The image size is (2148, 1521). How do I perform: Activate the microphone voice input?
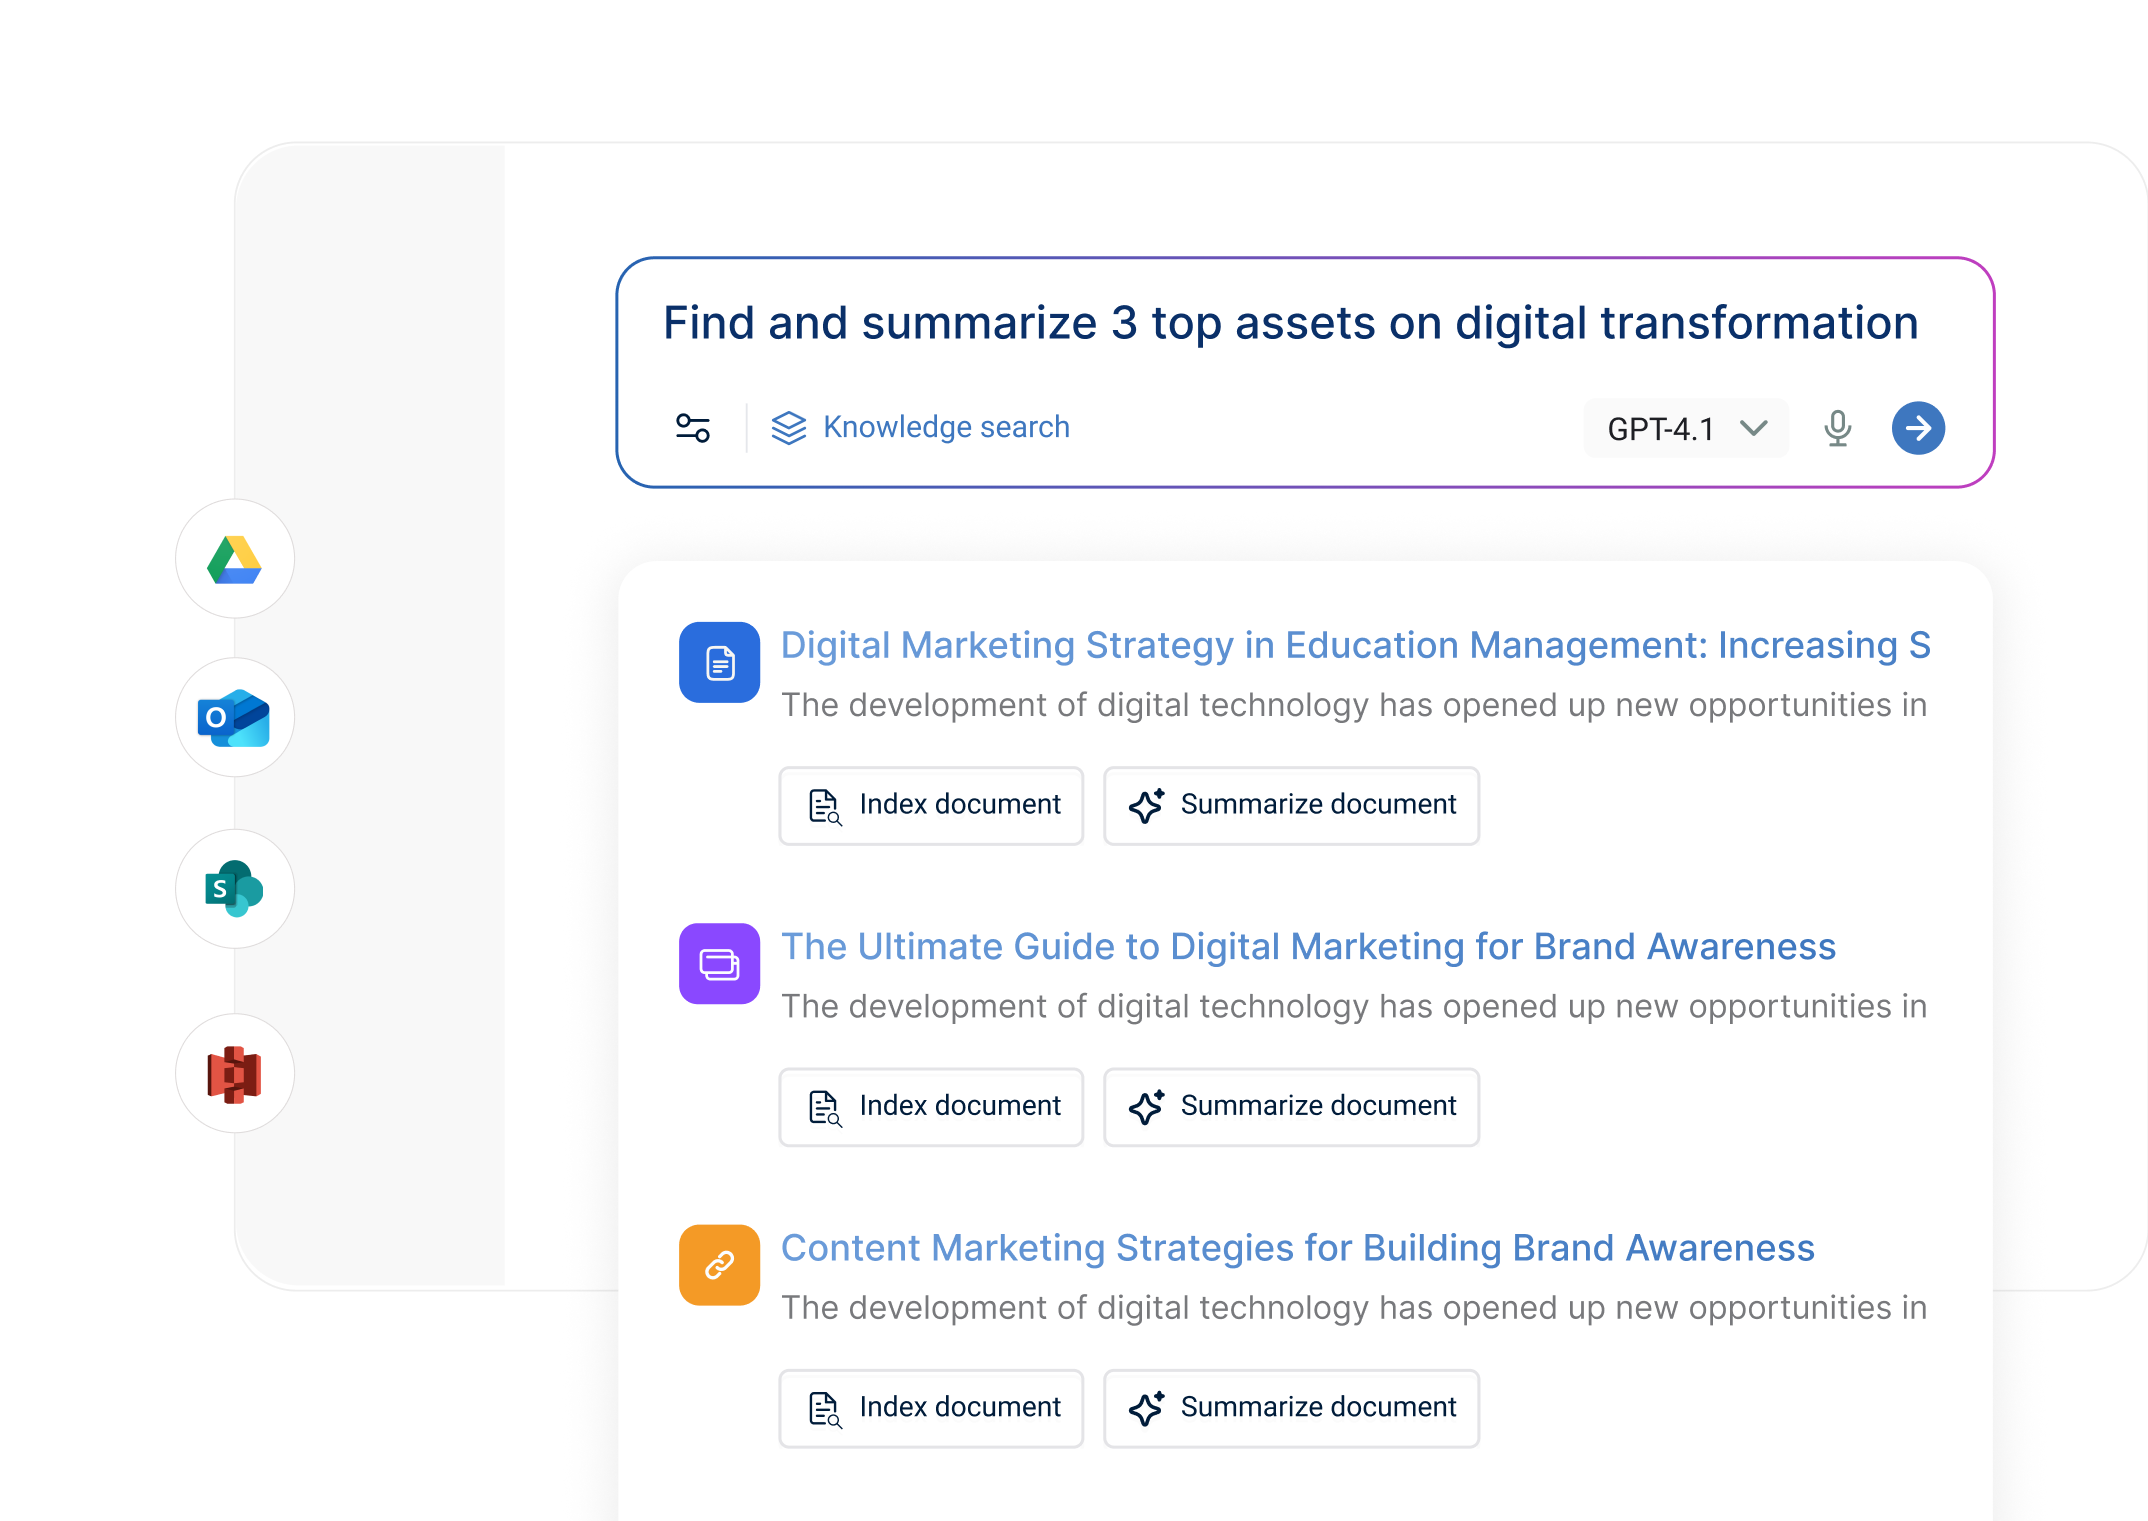tap(1837, 428)
